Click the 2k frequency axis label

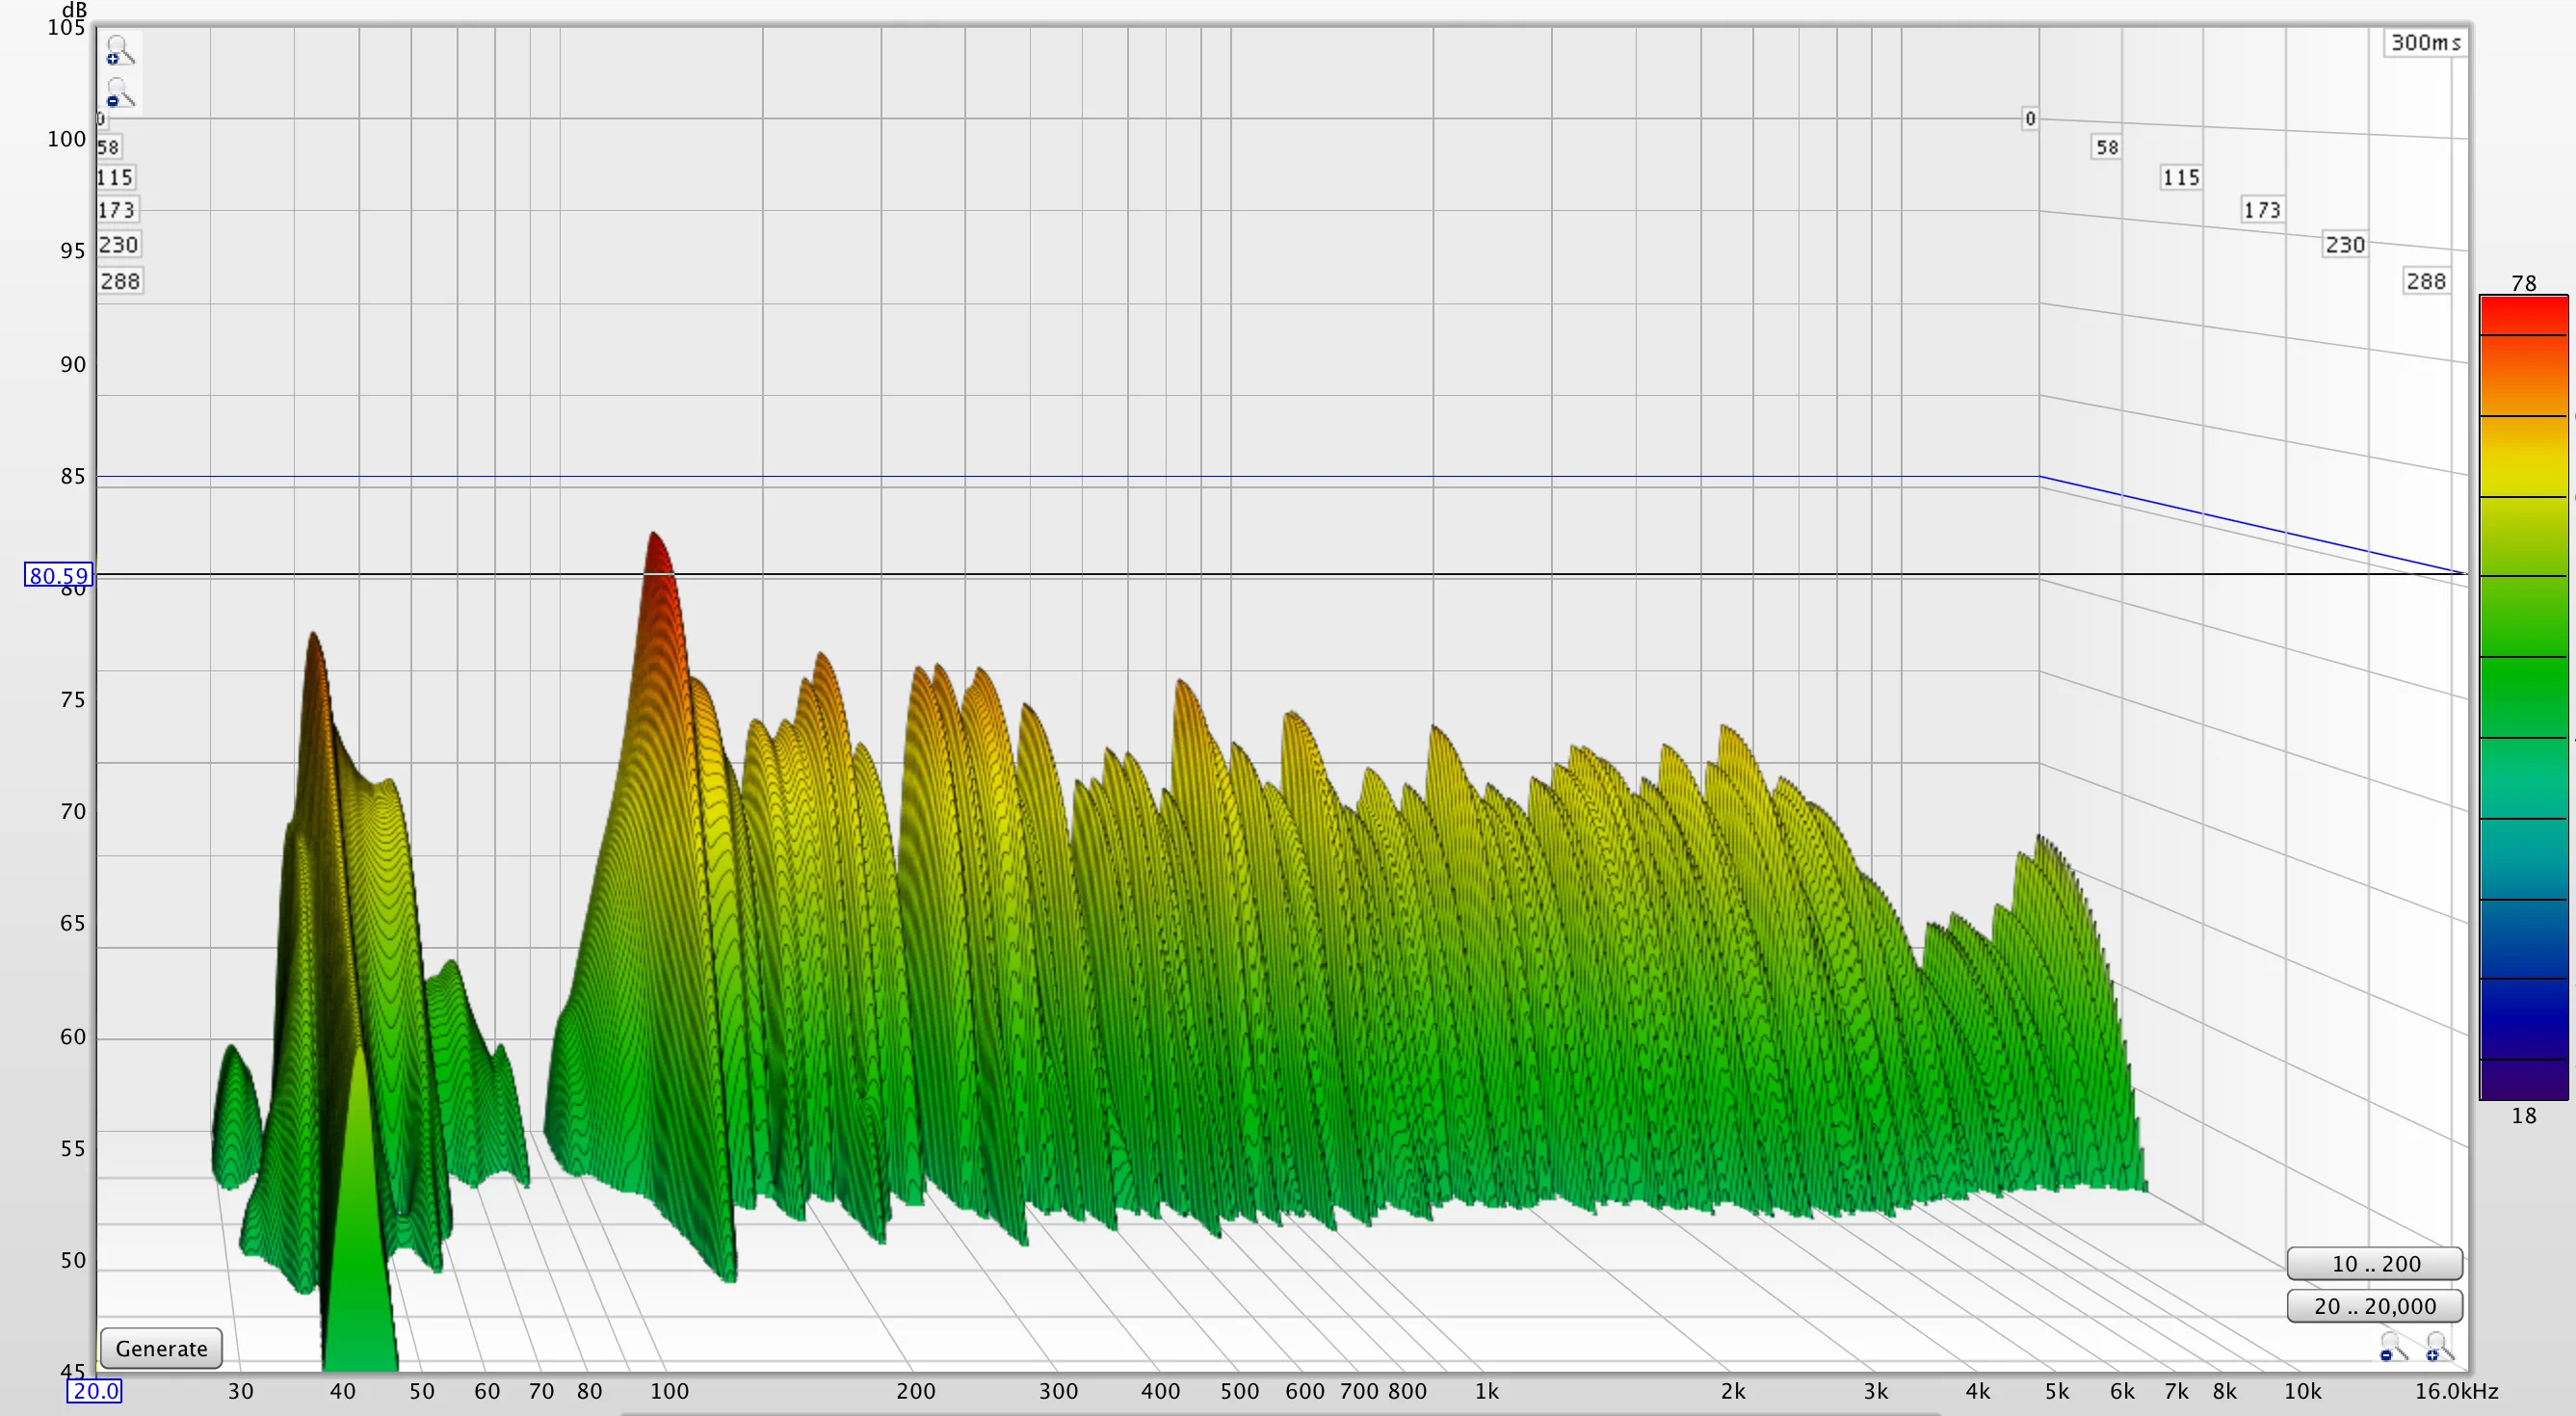pos(1732,1391)
